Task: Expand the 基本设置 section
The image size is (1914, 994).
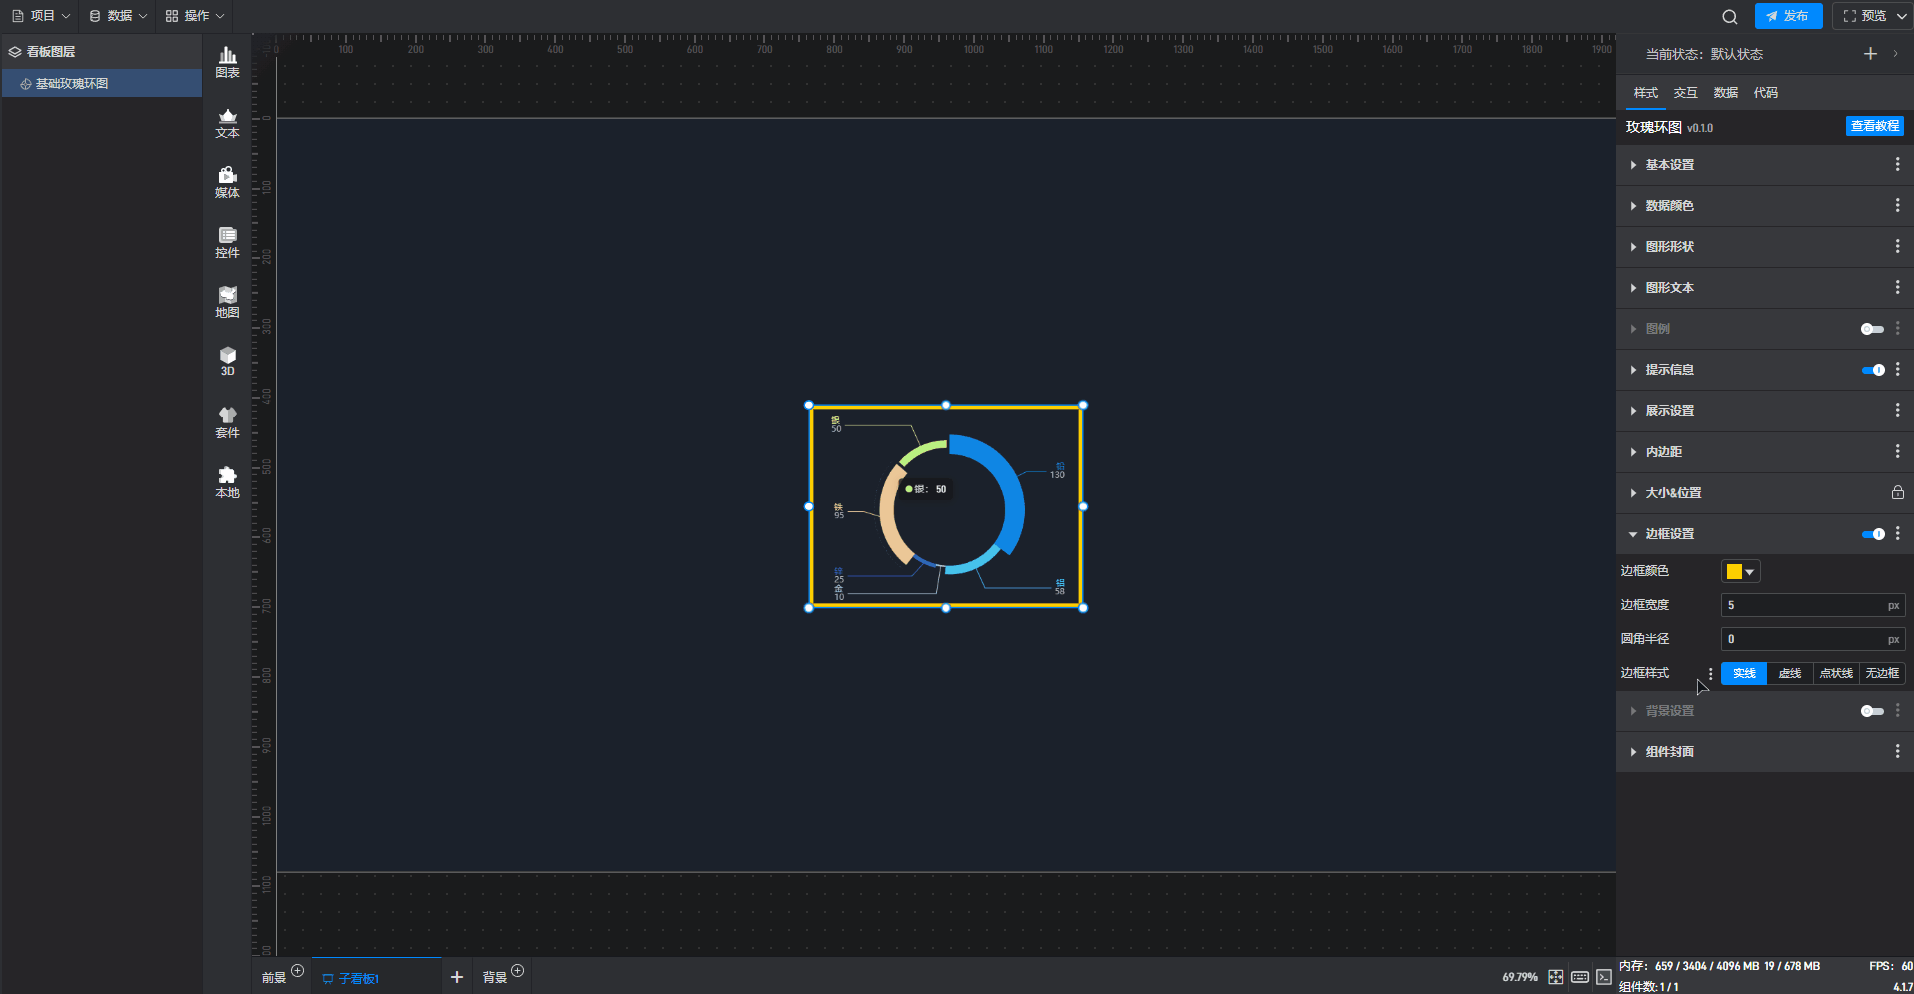Action: pos(1669,165)
